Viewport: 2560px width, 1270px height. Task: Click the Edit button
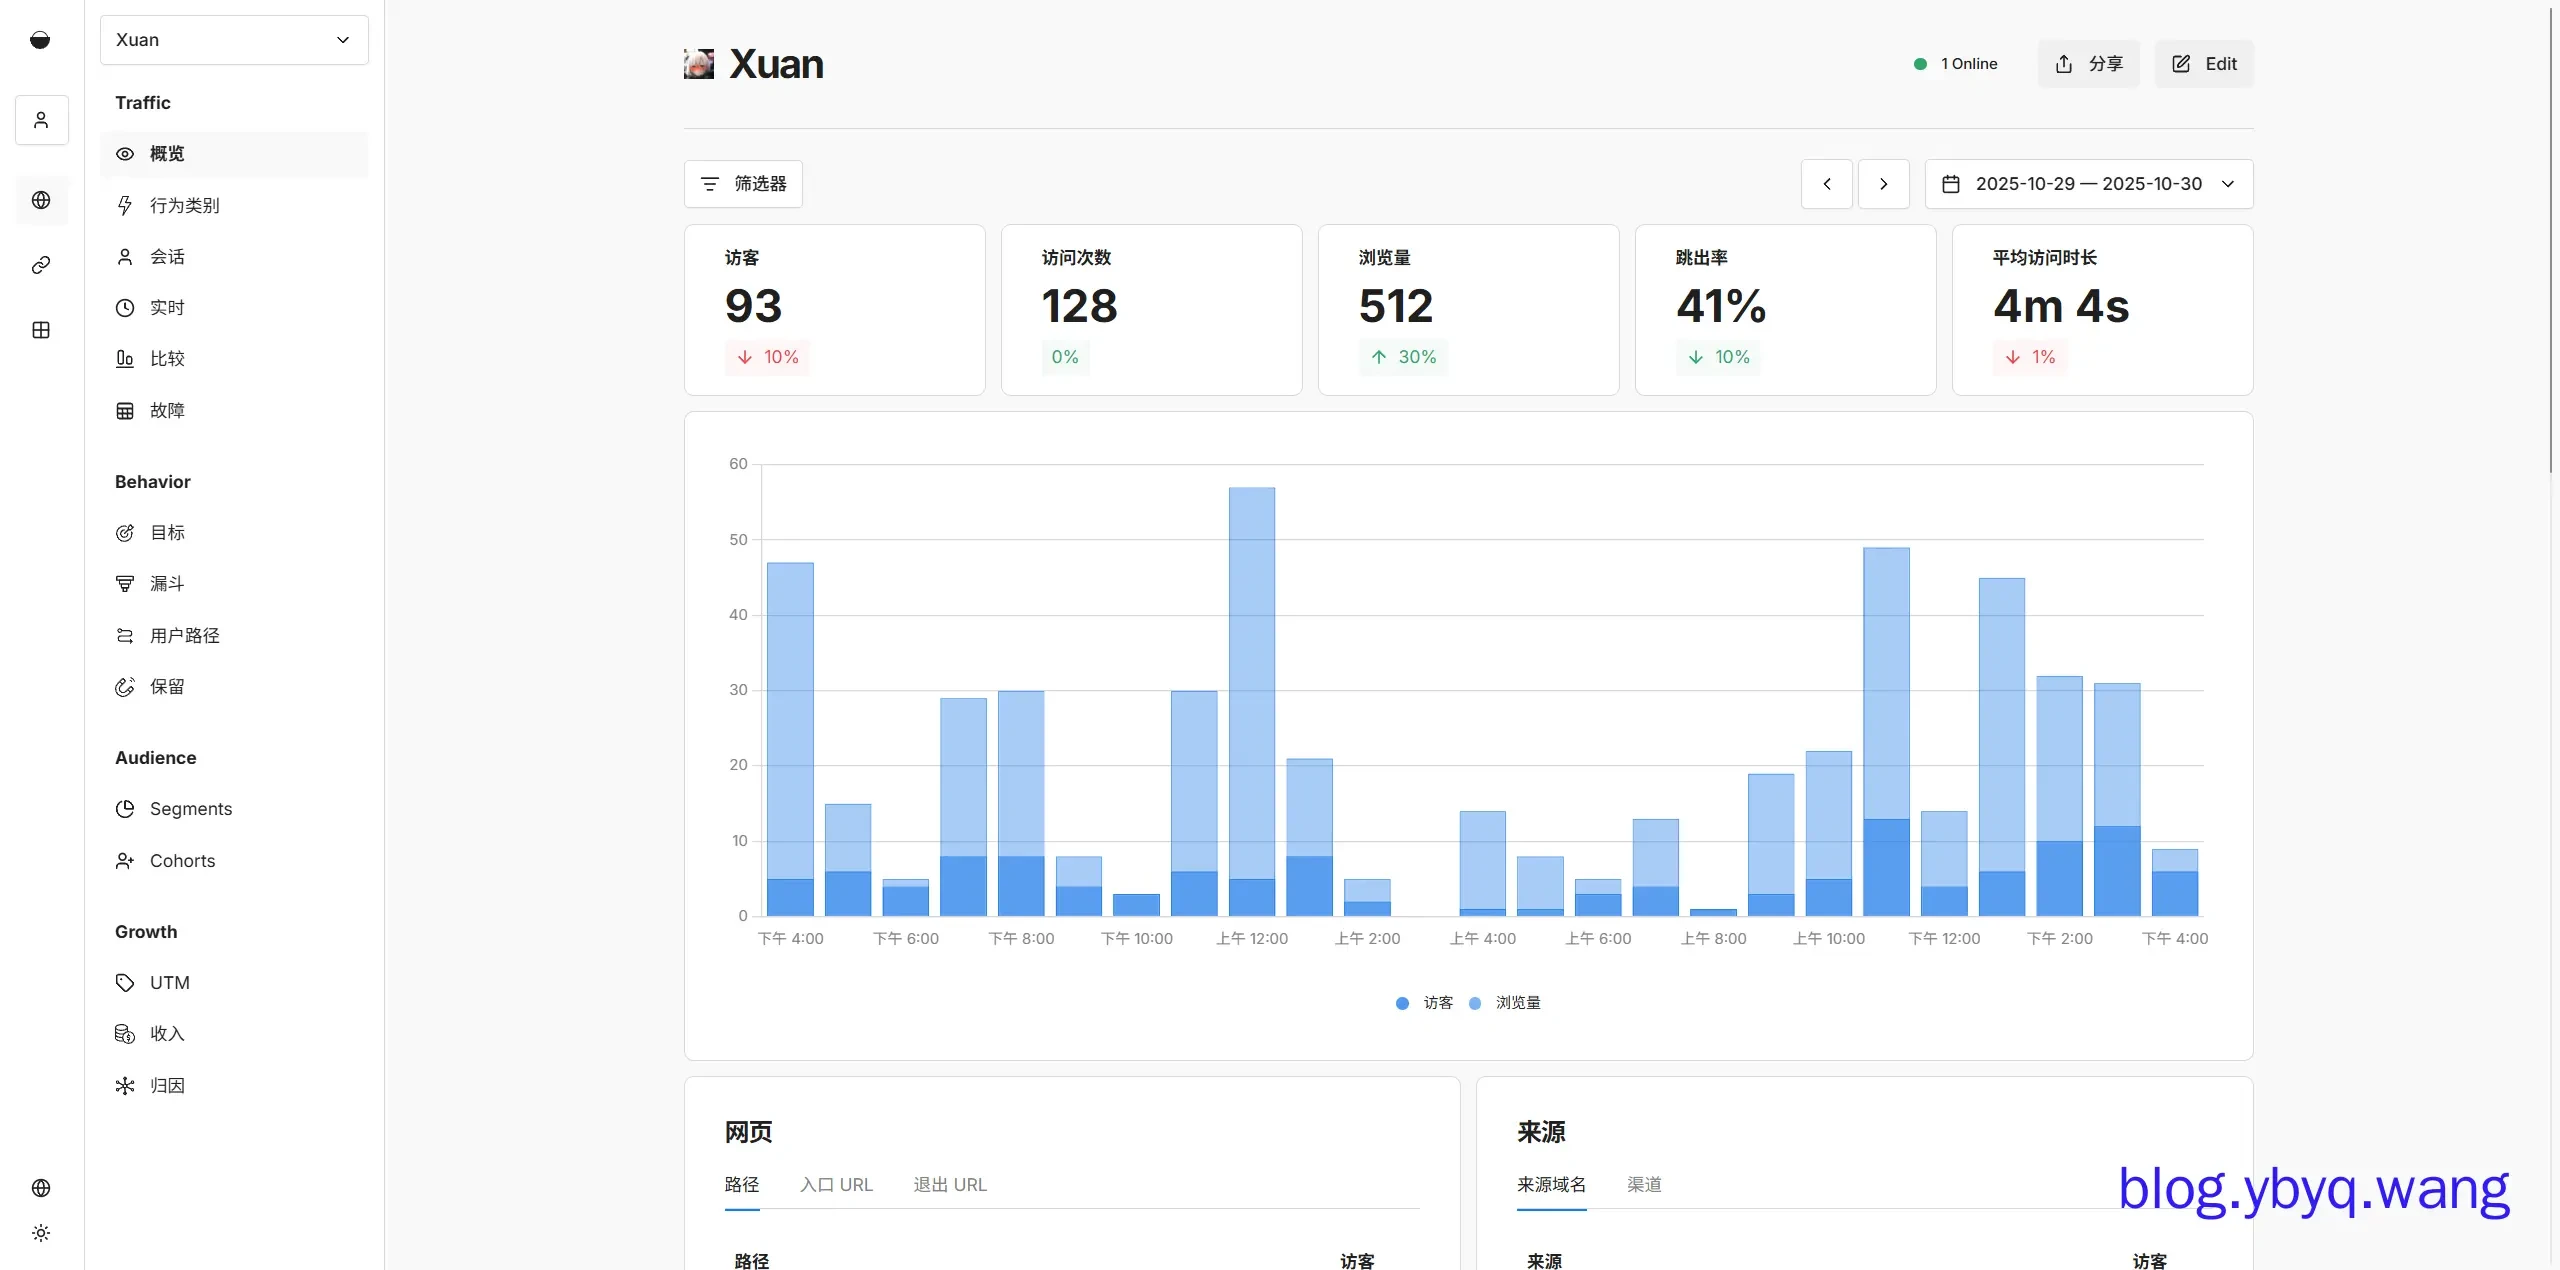(x=2203, y=64)
